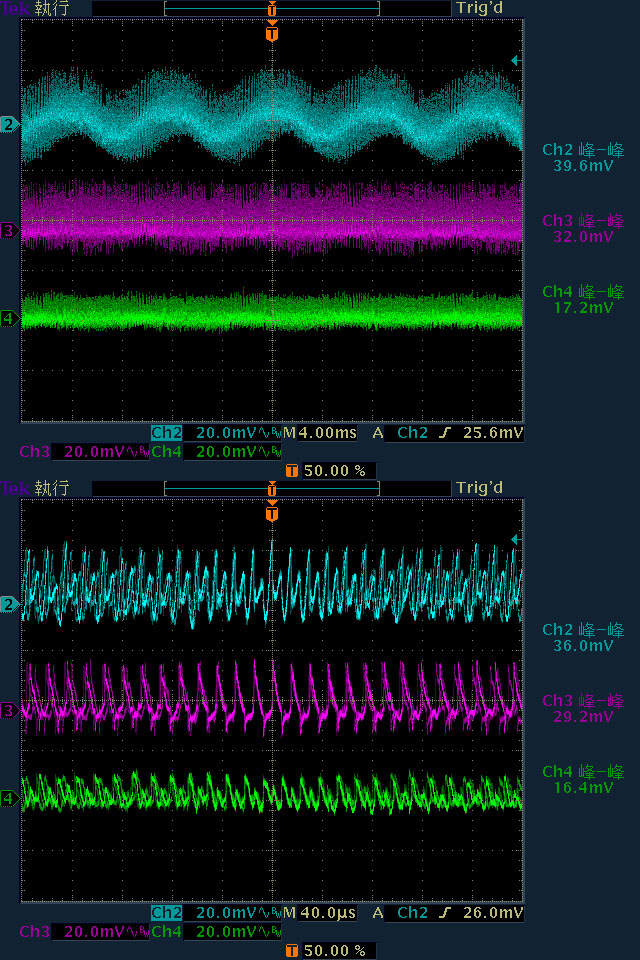640x960 pixels.
Task: Click the Ch3 ground marker in bottom capture
Action: (x=9, y=711)
